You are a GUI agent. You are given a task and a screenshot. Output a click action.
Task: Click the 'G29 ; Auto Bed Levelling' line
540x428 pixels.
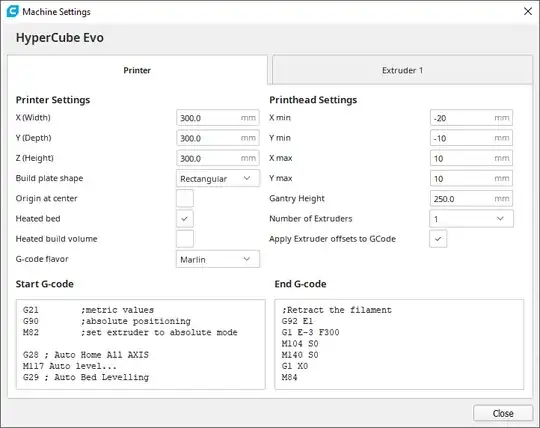click(86, 377)
